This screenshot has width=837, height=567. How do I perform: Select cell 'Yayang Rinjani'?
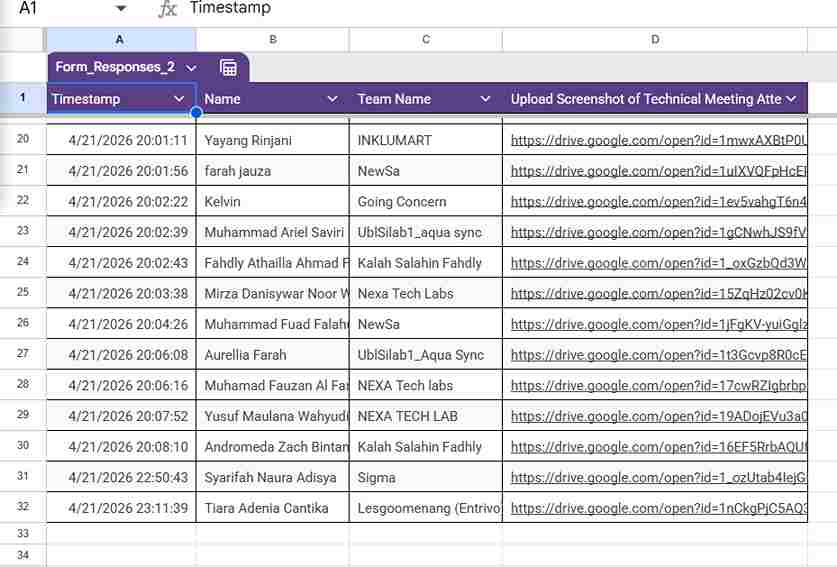tap(273, 140)
